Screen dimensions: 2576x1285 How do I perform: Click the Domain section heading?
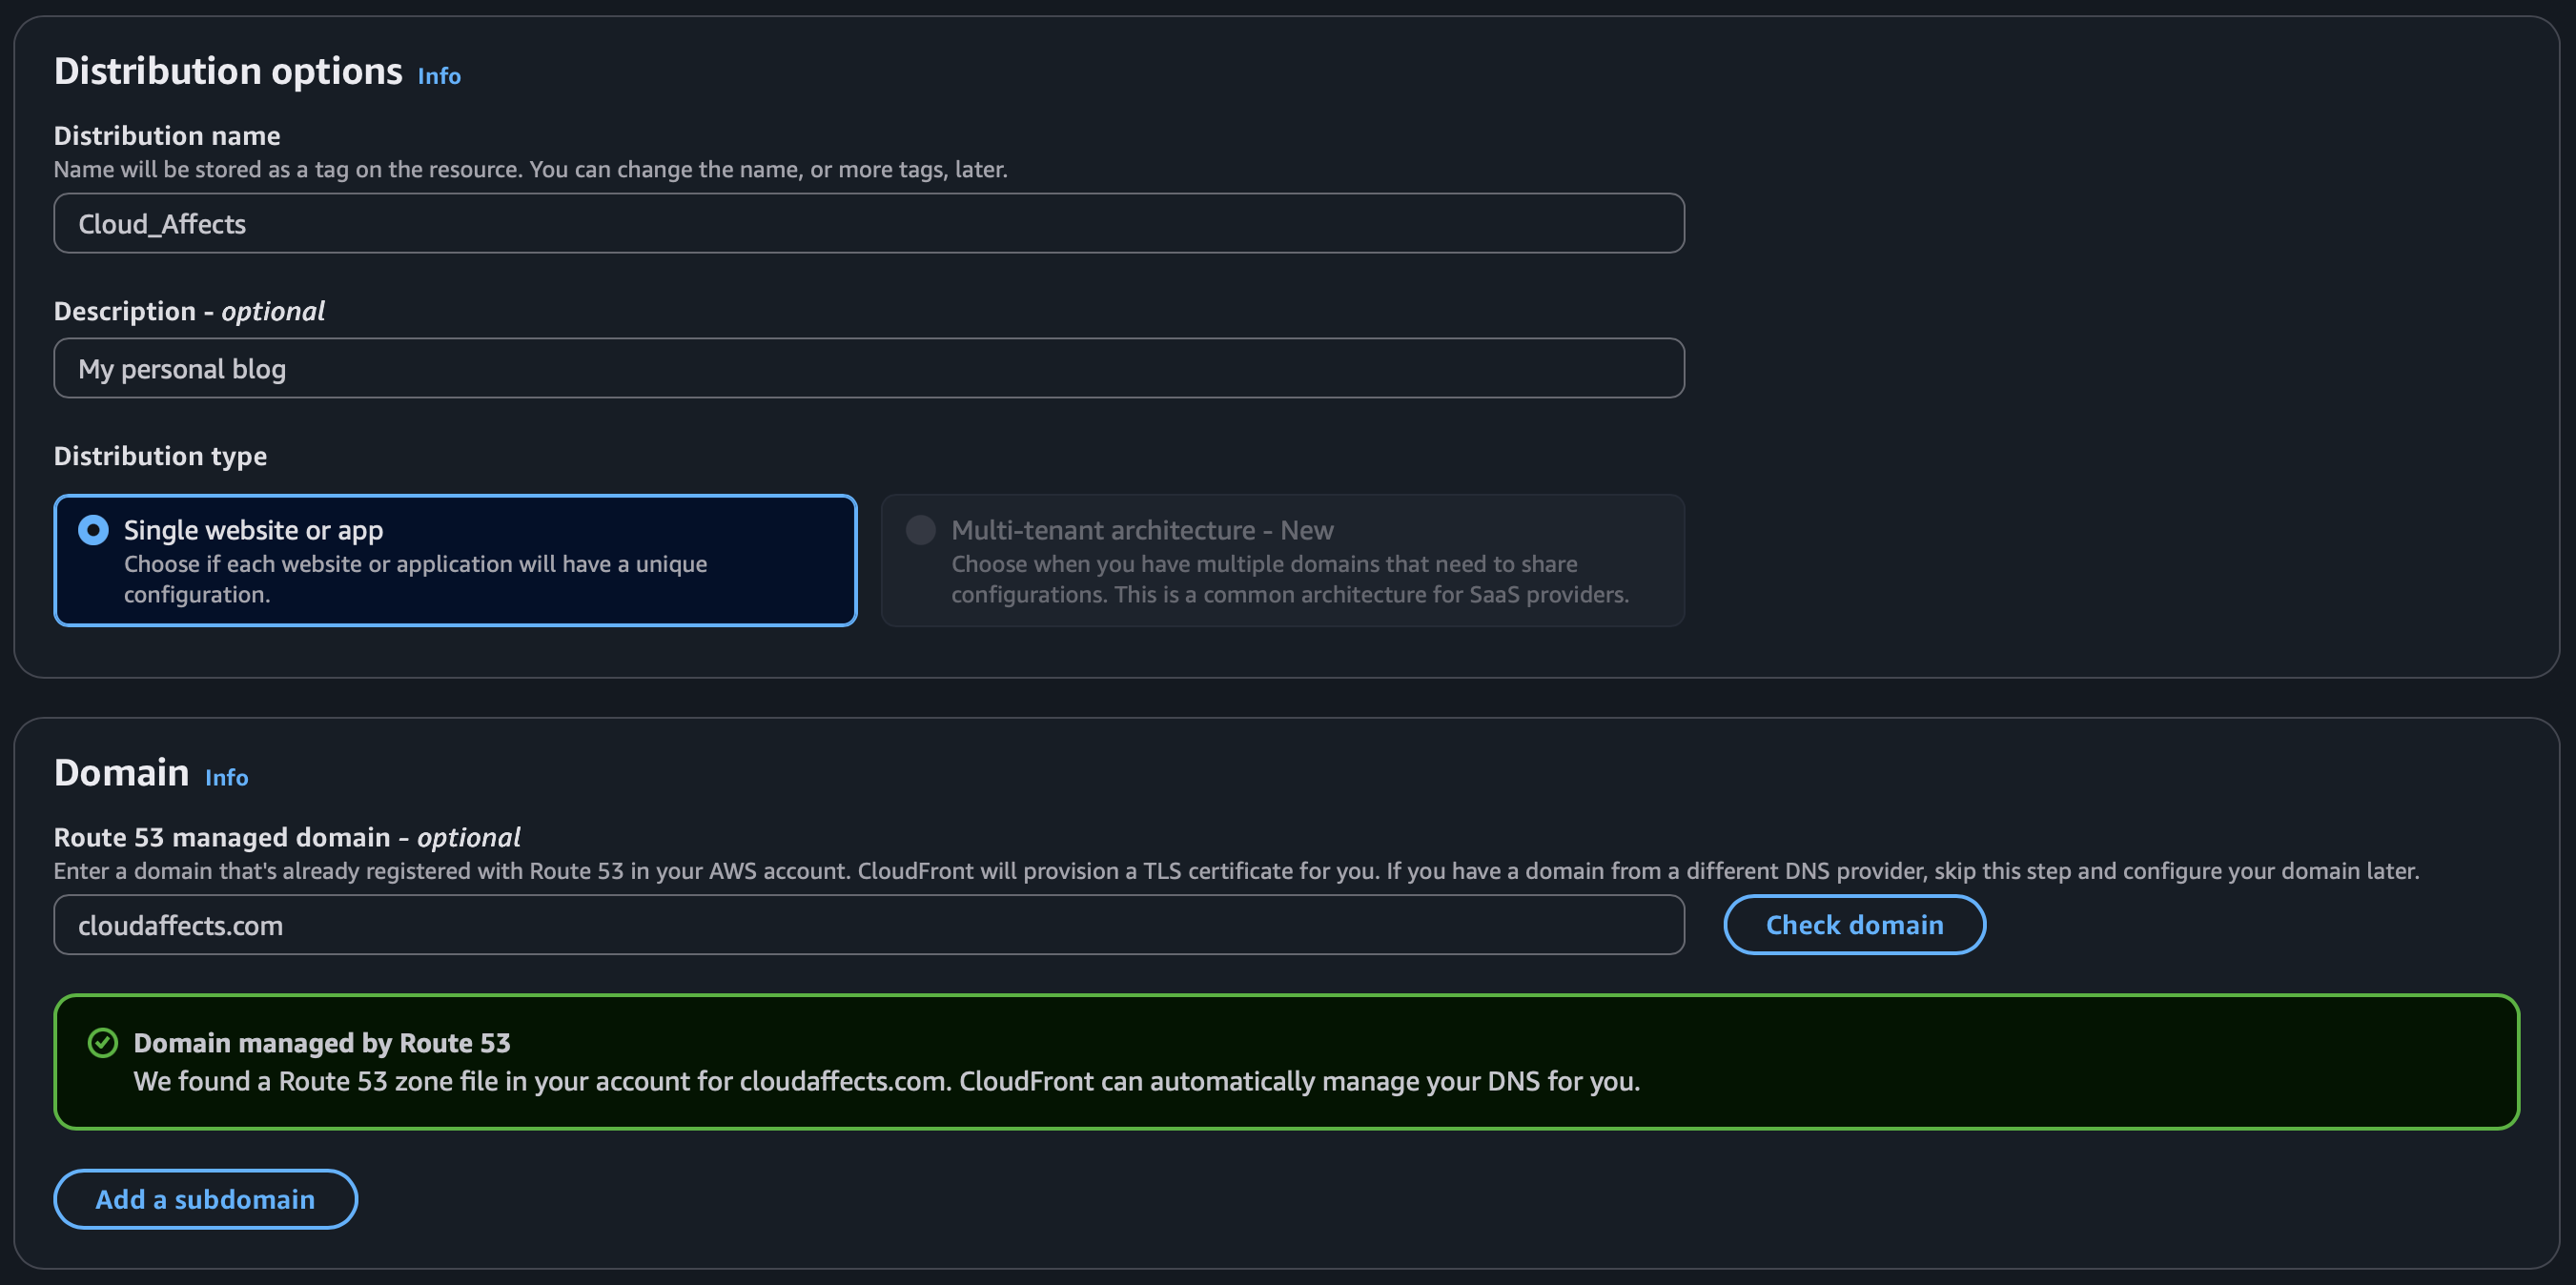pos(121,773)
